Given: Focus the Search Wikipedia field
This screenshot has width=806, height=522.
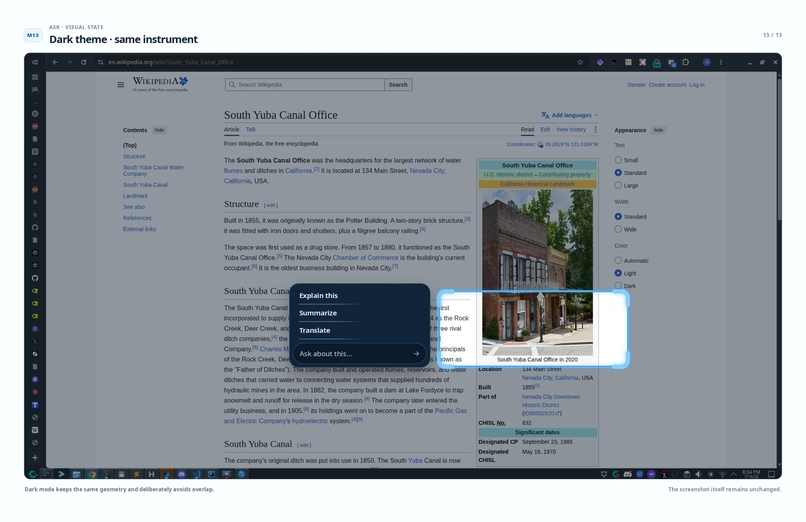Looking at the screenshot, I should click(x=305, y=85).
